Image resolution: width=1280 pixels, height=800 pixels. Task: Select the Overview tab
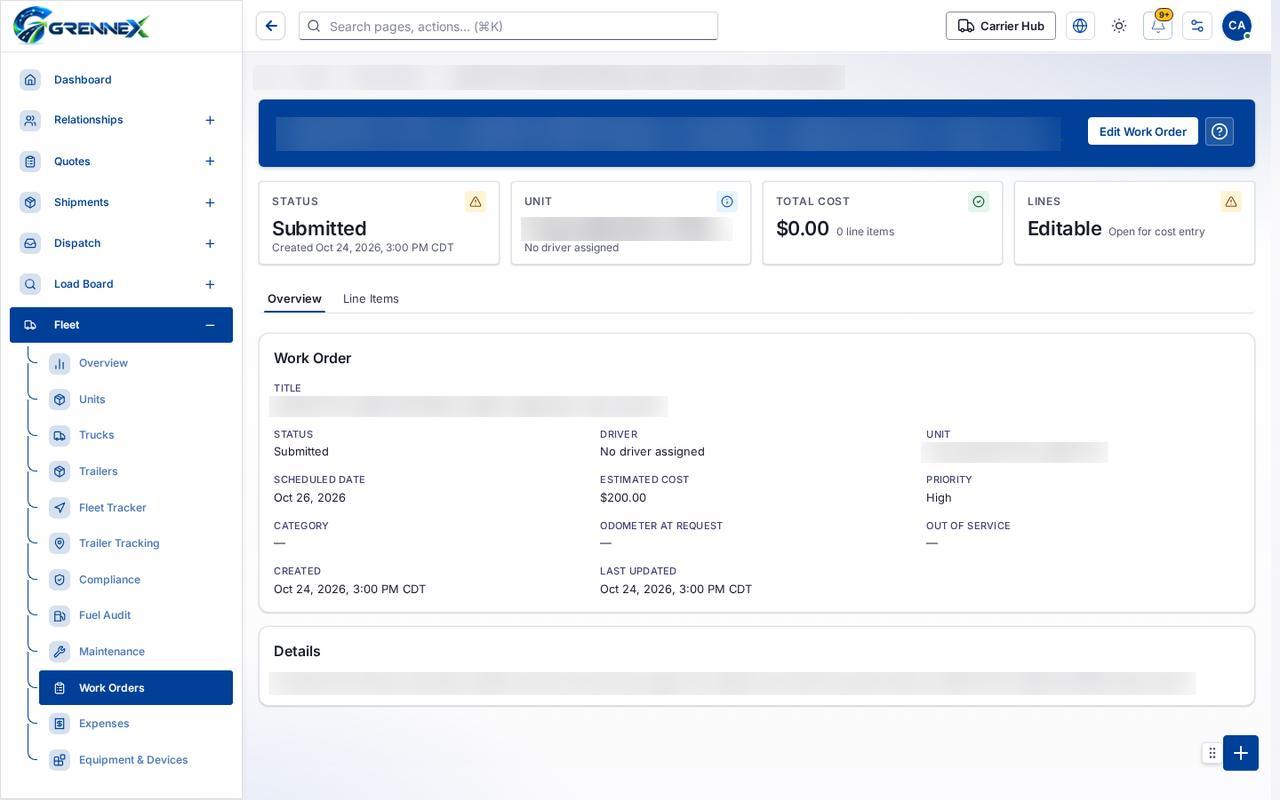pyautogui.click(x=294, y=299)
